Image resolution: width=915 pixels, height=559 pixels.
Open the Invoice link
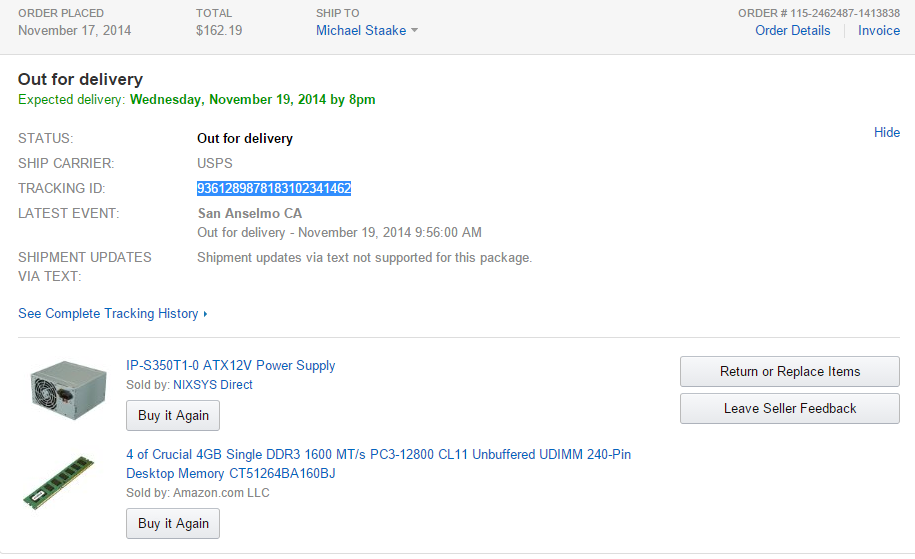(878, 30)
